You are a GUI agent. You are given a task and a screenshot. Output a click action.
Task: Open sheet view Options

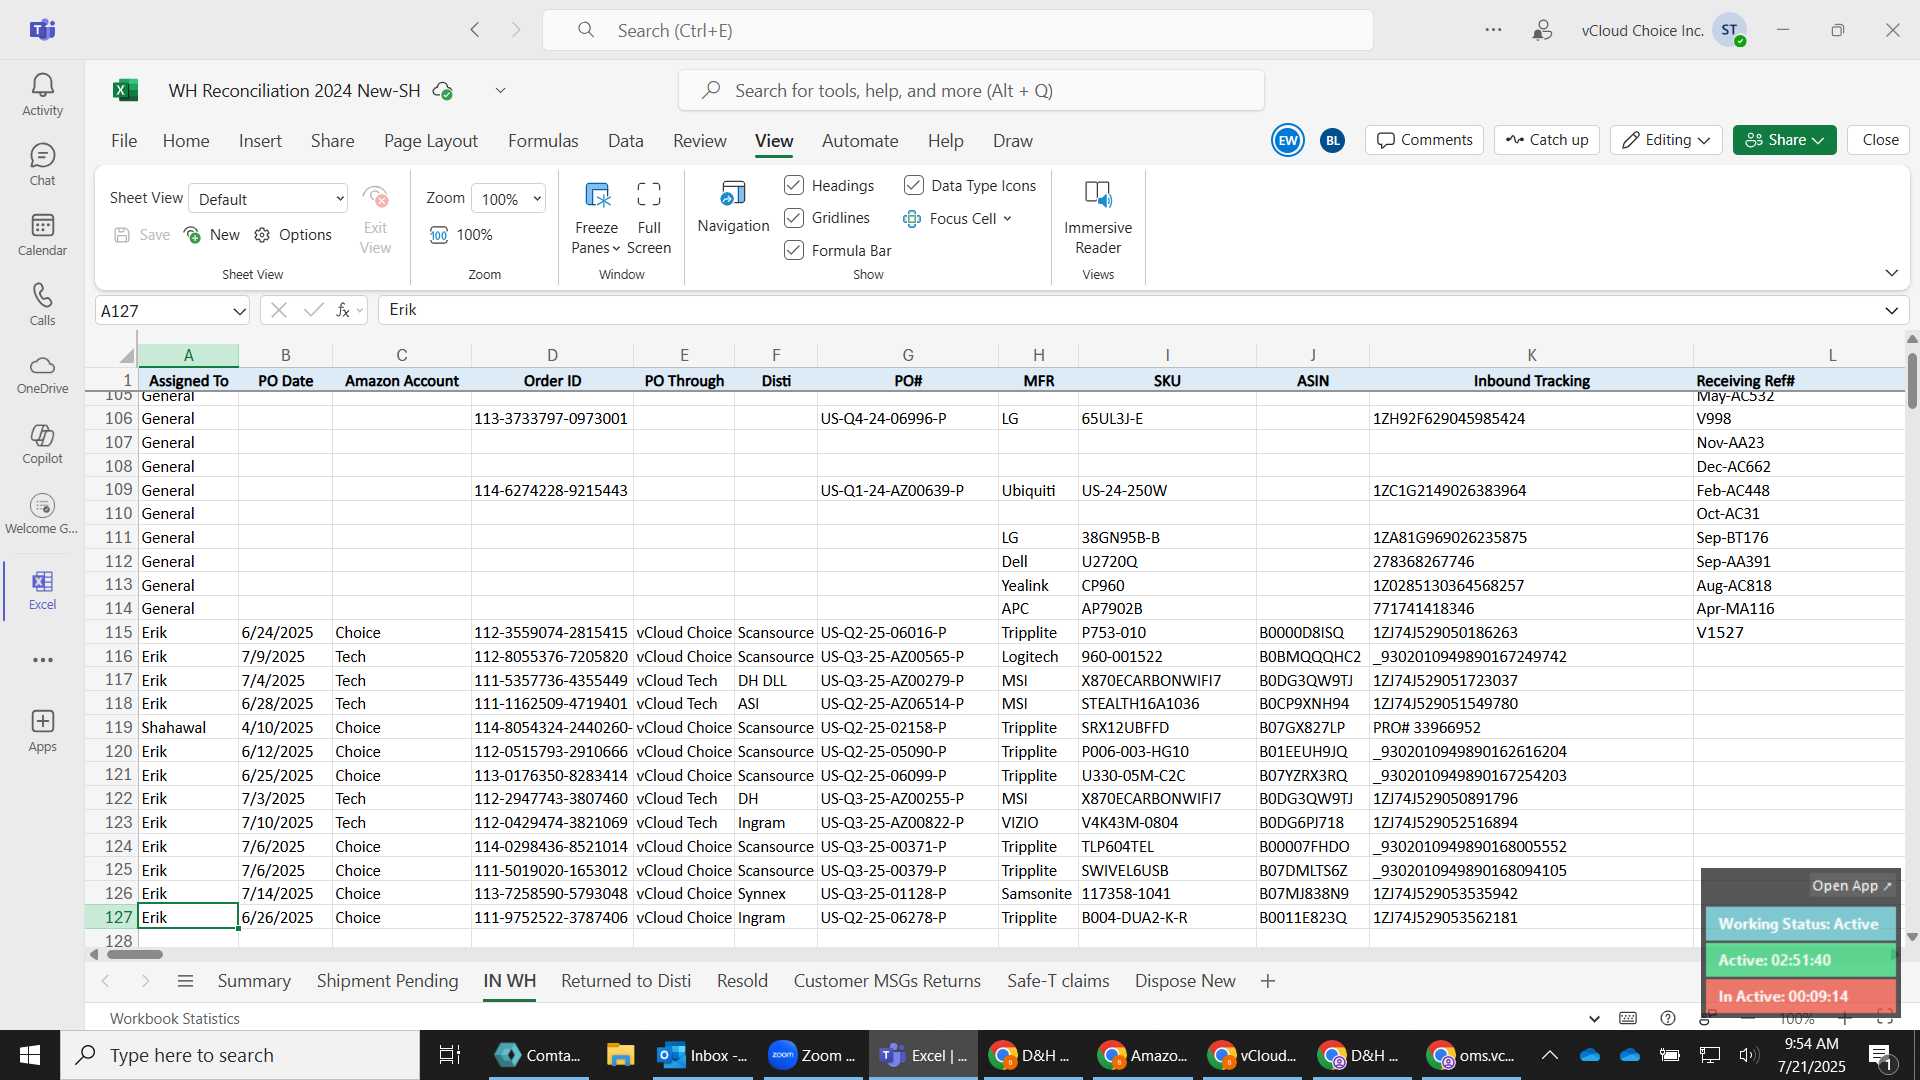click(293, 235)
